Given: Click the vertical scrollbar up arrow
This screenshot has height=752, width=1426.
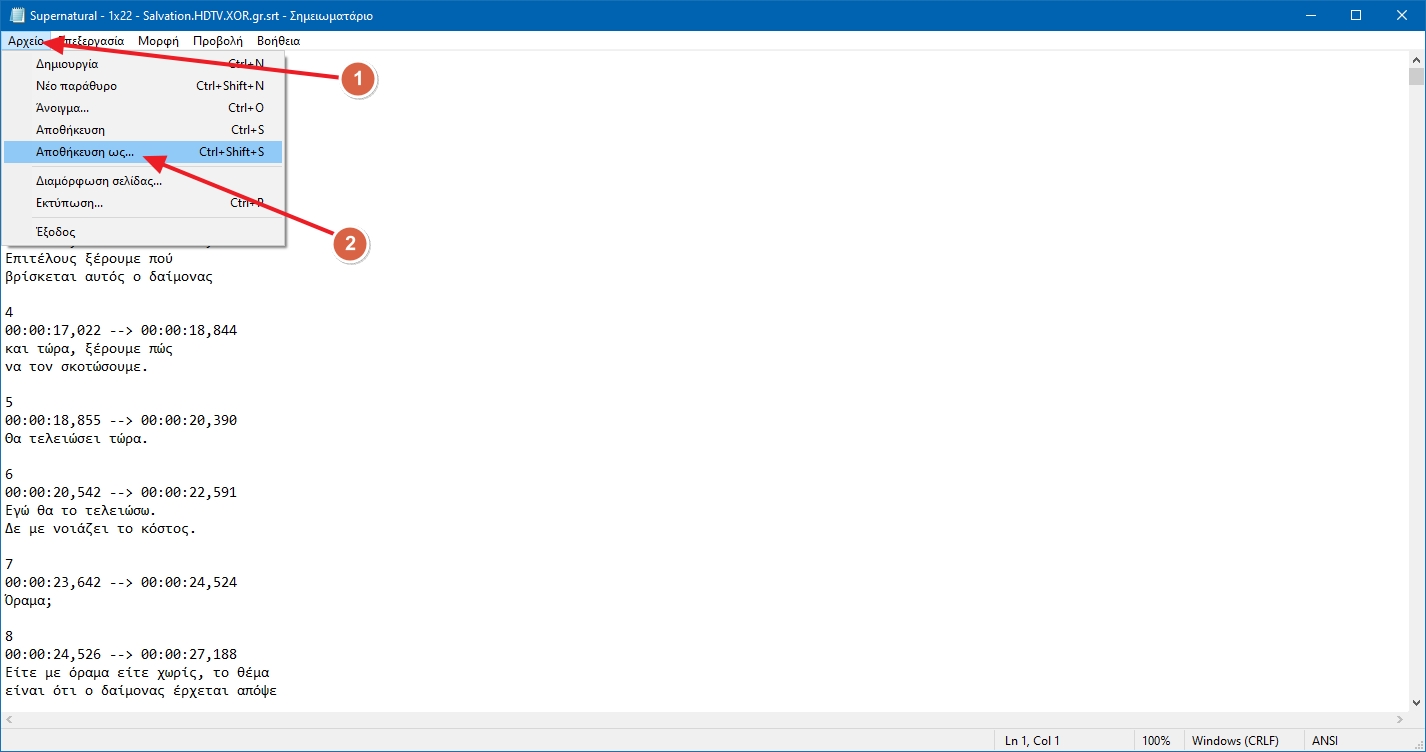Looking at the screenshot, I should tap(1417, 59).
